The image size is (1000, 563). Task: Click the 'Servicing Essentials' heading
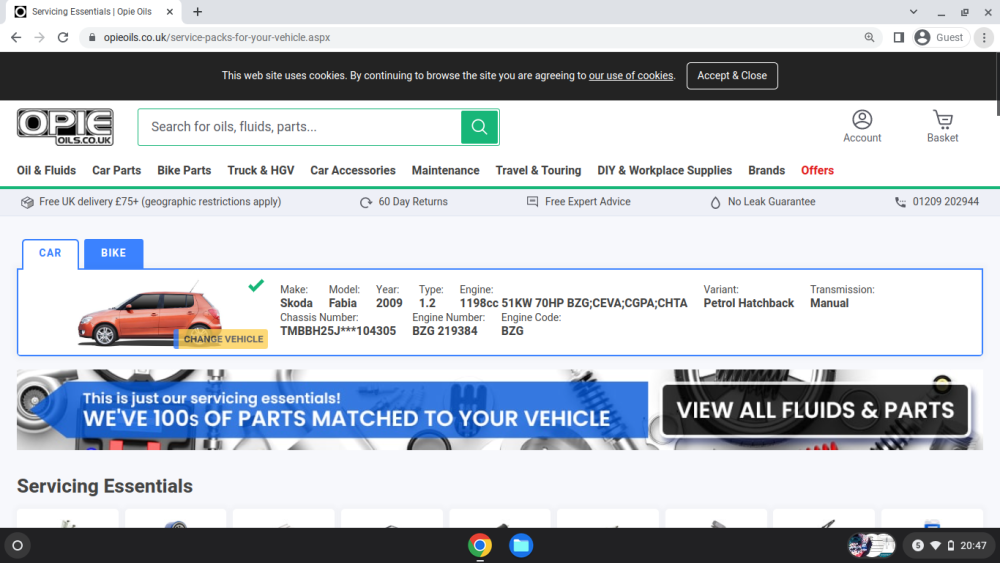[x=105, y=486]
